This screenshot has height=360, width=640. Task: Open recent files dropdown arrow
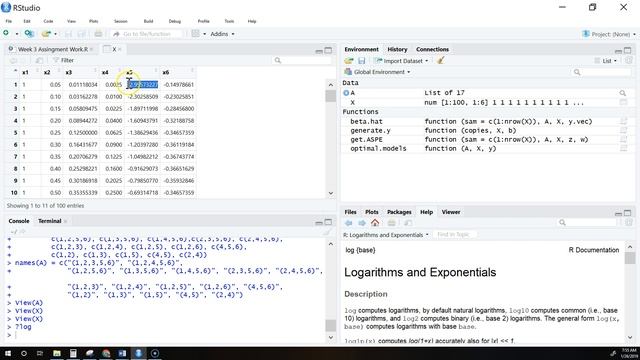pyautogui.click(x=56, y=34)
